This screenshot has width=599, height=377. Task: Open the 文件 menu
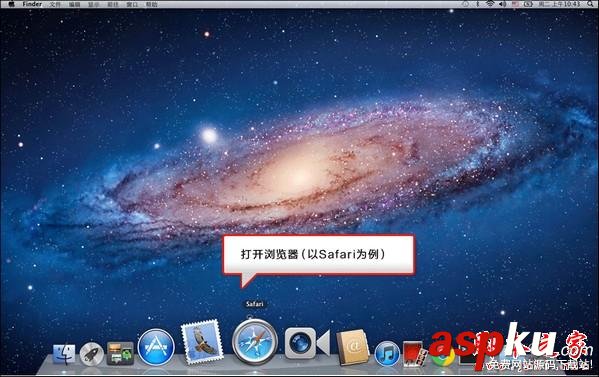tap(55, 5)
